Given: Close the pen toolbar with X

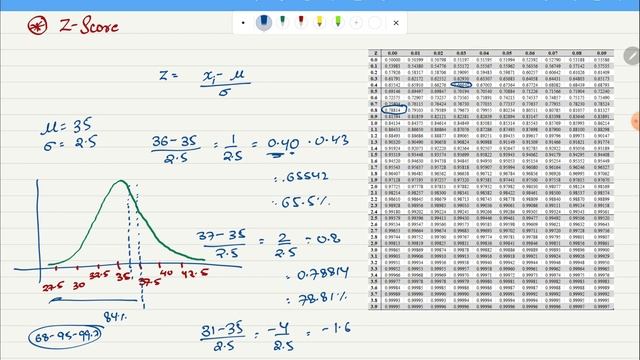Looking at the screenshot, I should 396,23.
